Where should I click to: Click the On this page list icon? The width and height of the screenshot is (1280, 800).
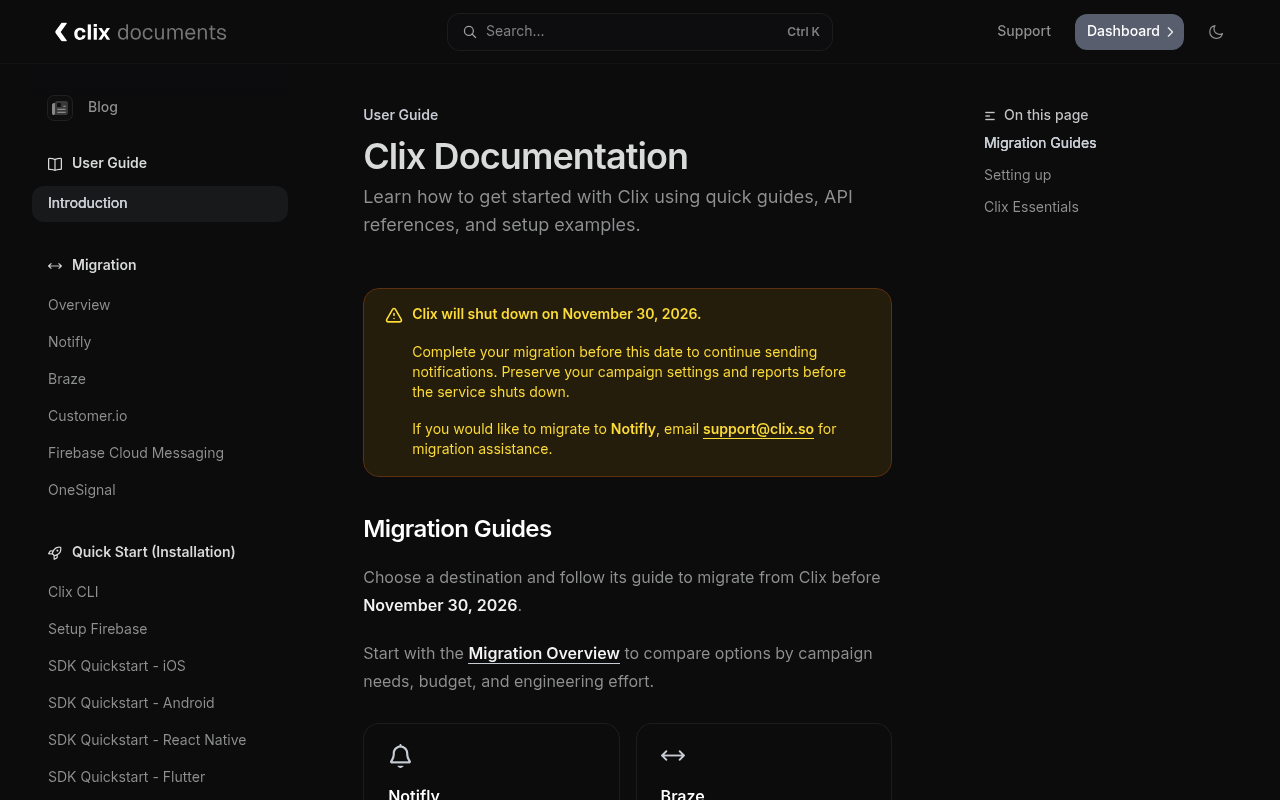click(990, 116)
